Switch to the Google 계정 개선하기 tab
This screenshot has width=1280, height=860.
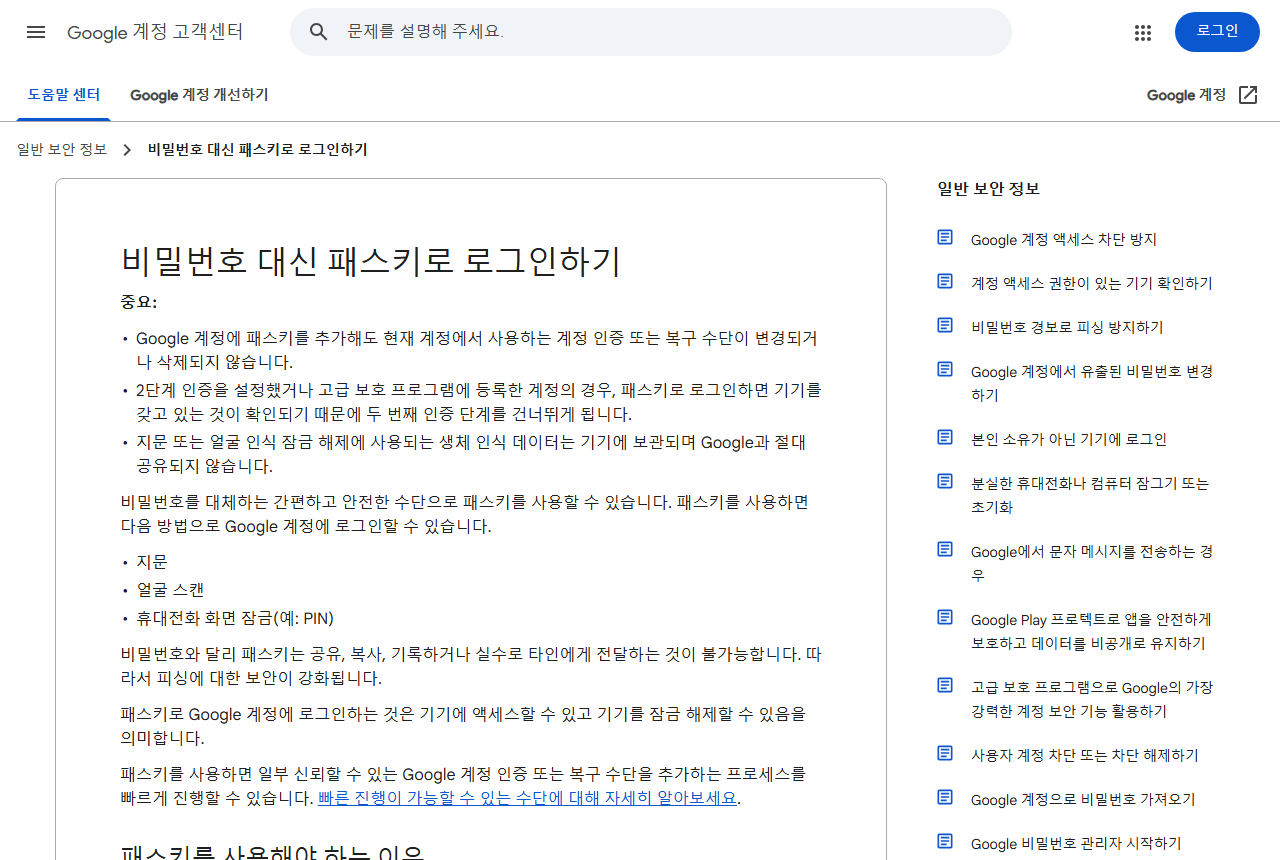[199, 95]
